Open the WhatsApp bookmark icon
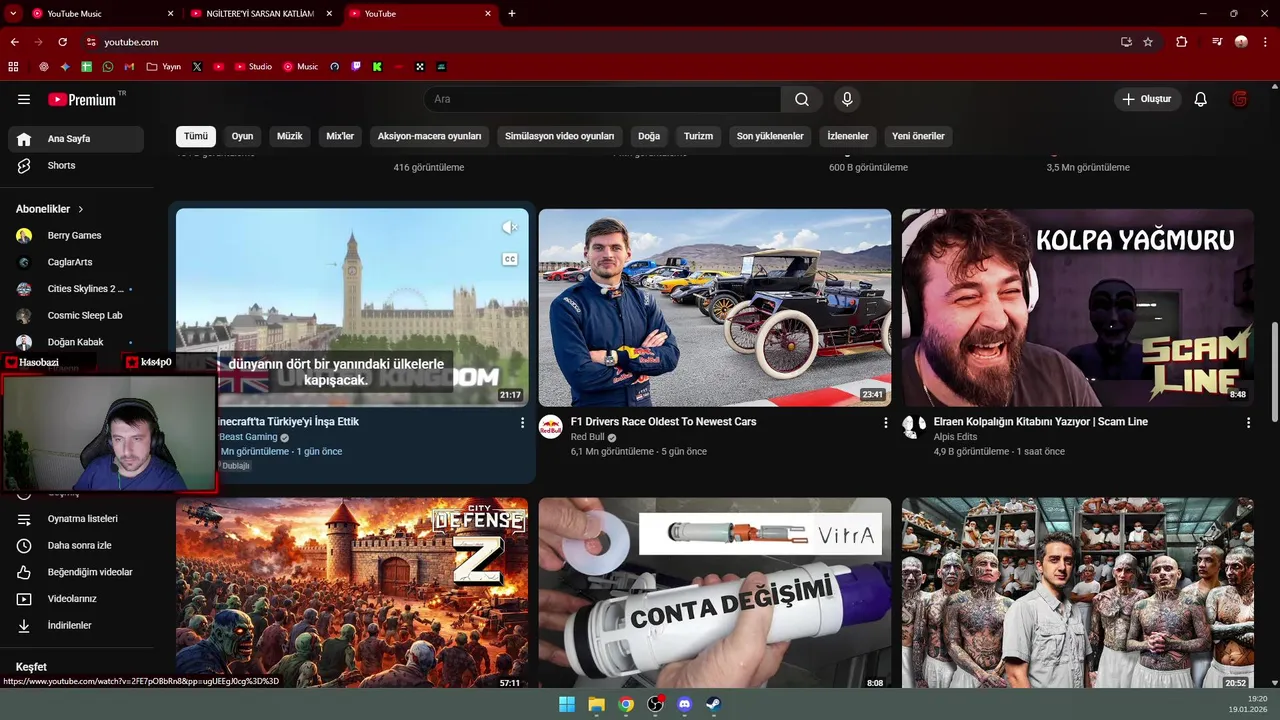 tap(108, 67)
